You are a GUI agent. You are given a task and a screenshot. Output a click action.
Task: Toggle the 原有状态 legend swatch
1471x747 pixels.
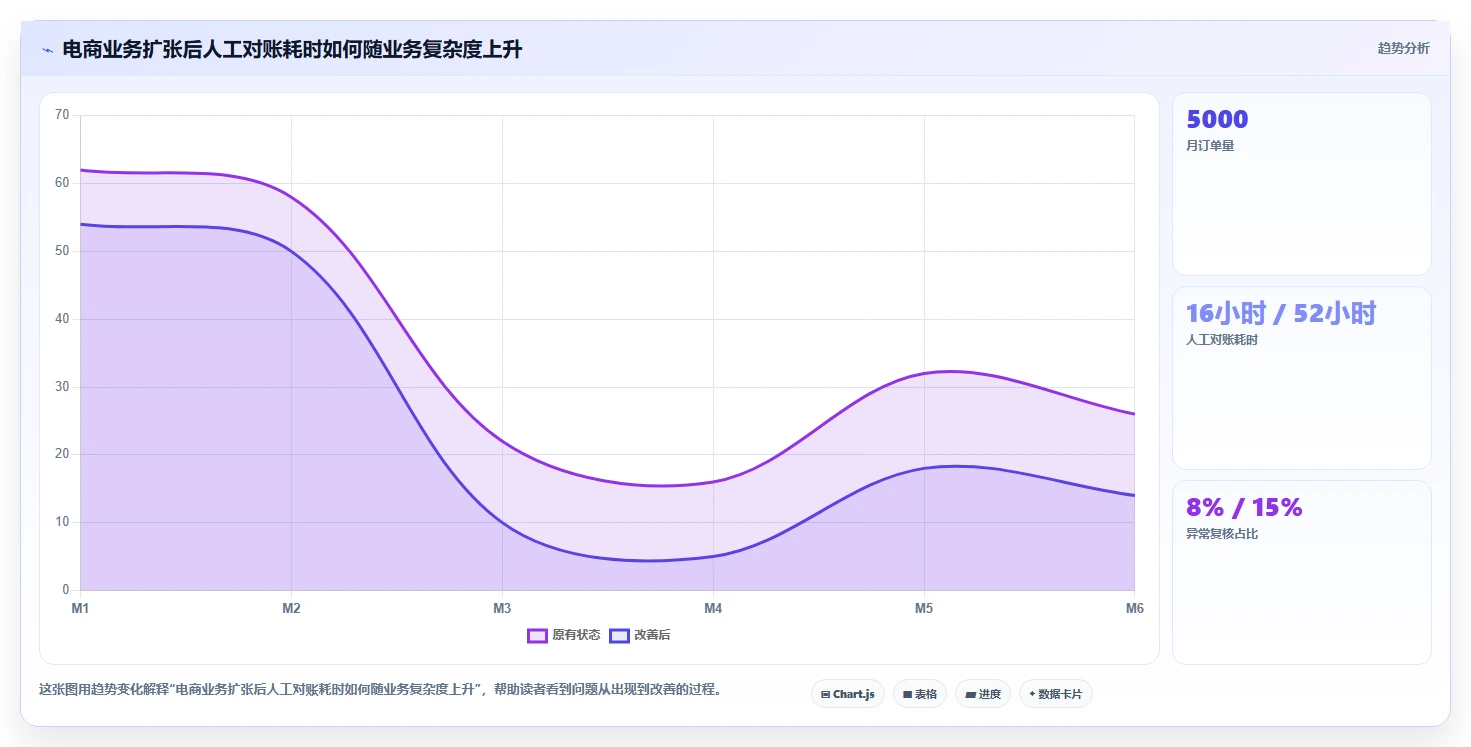click(537, 636)
